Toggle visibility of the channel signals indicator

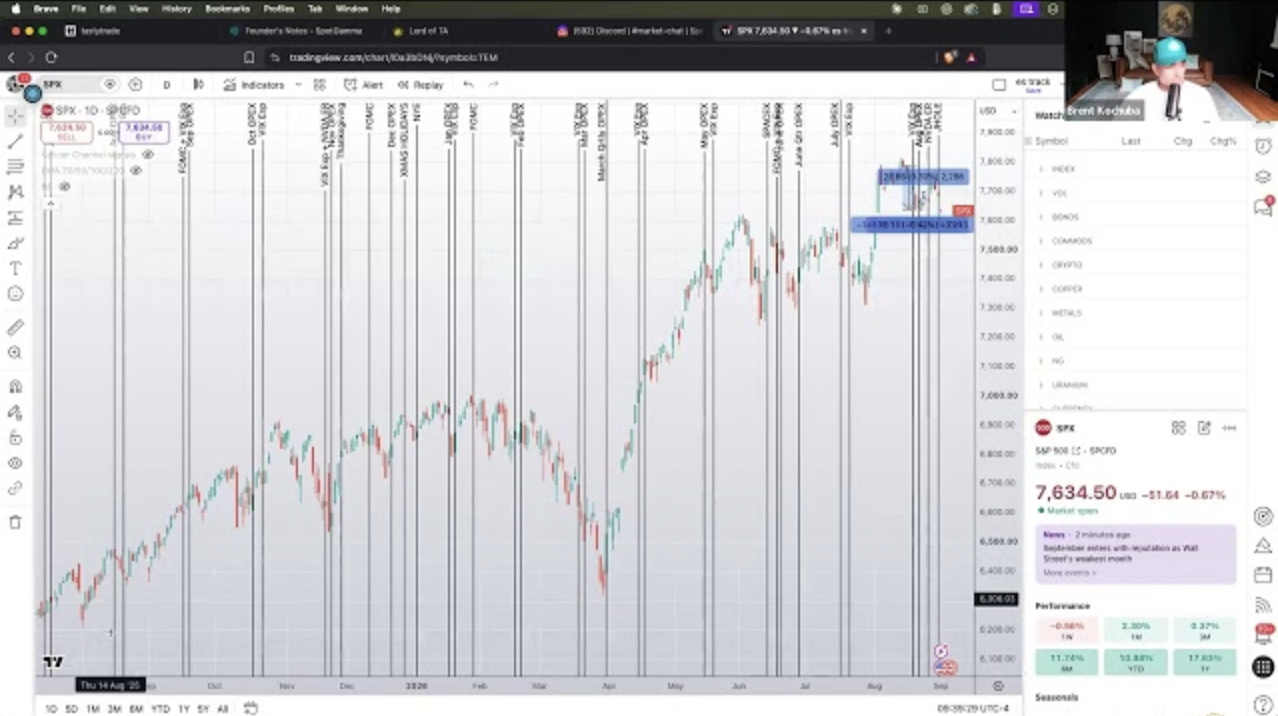click(148, 155)
